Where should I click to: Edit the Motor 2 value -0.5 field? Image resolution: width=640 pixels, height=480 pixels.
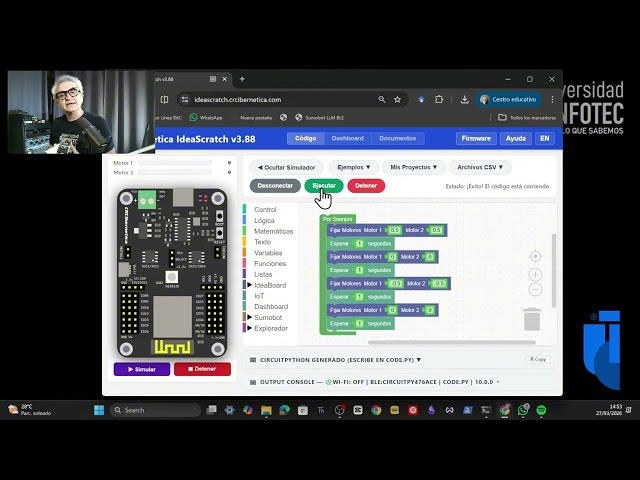tap(439, 283)
